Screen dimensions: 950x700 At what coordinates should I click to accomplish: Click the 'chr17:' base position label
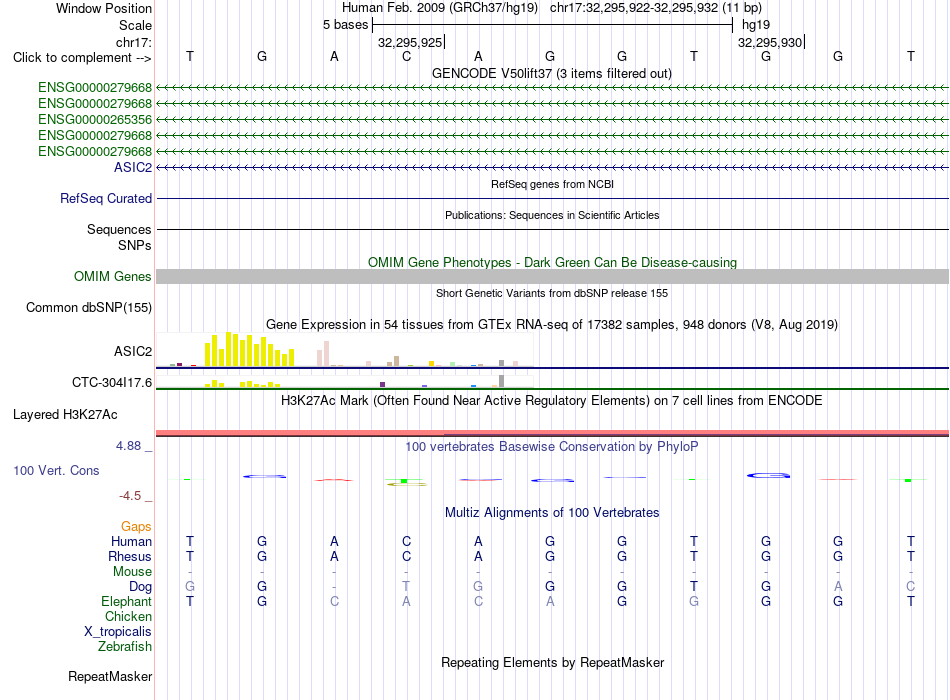click(x=133, y=42)
